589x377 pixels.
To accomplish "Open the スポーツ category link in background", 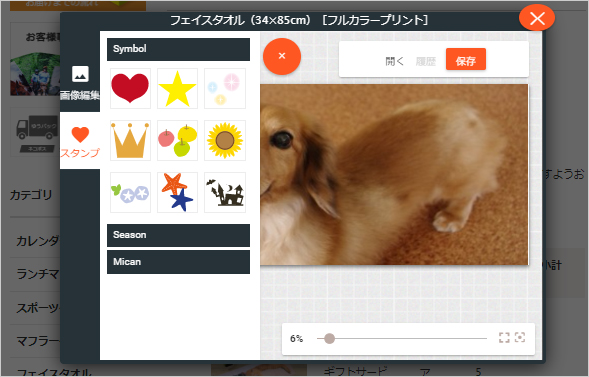I will tap(38, 308).
